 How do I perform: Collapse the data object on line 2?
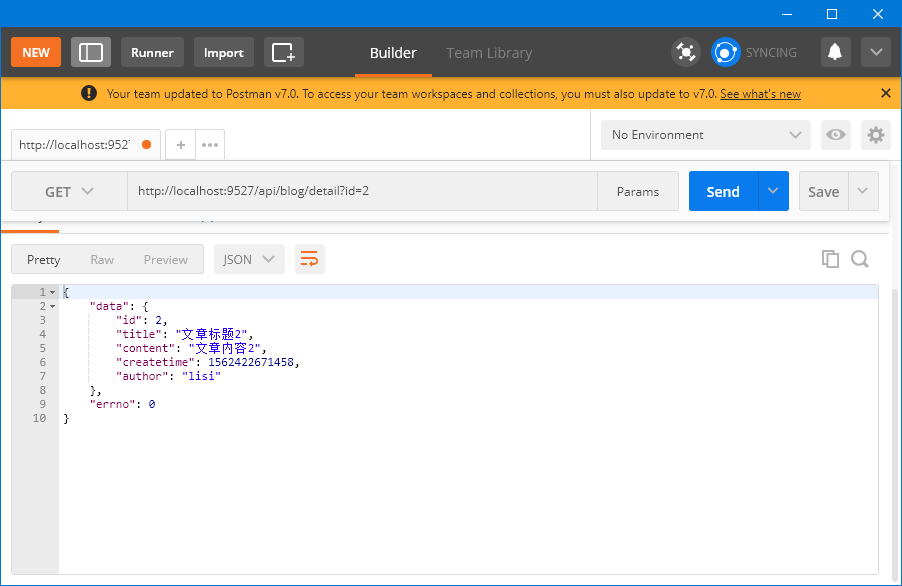click(52, 307)
